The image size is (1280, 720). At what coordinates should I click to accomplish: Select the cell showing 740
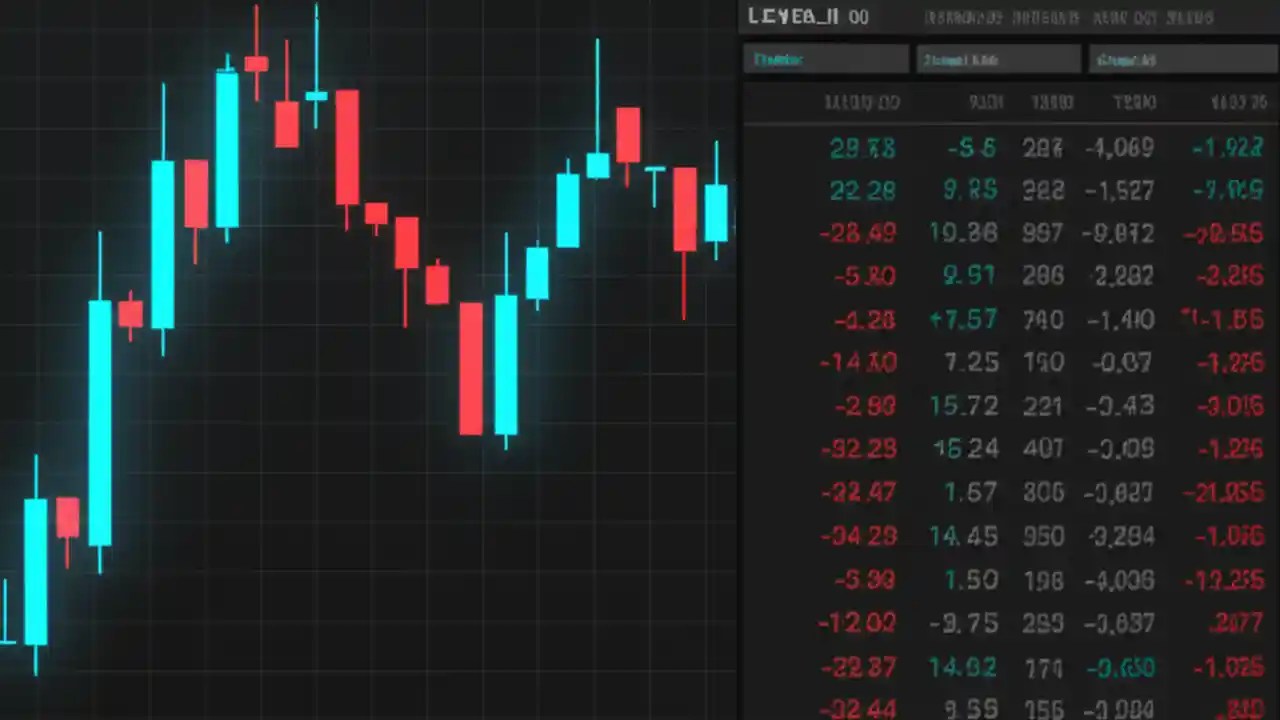(1043, 319)
